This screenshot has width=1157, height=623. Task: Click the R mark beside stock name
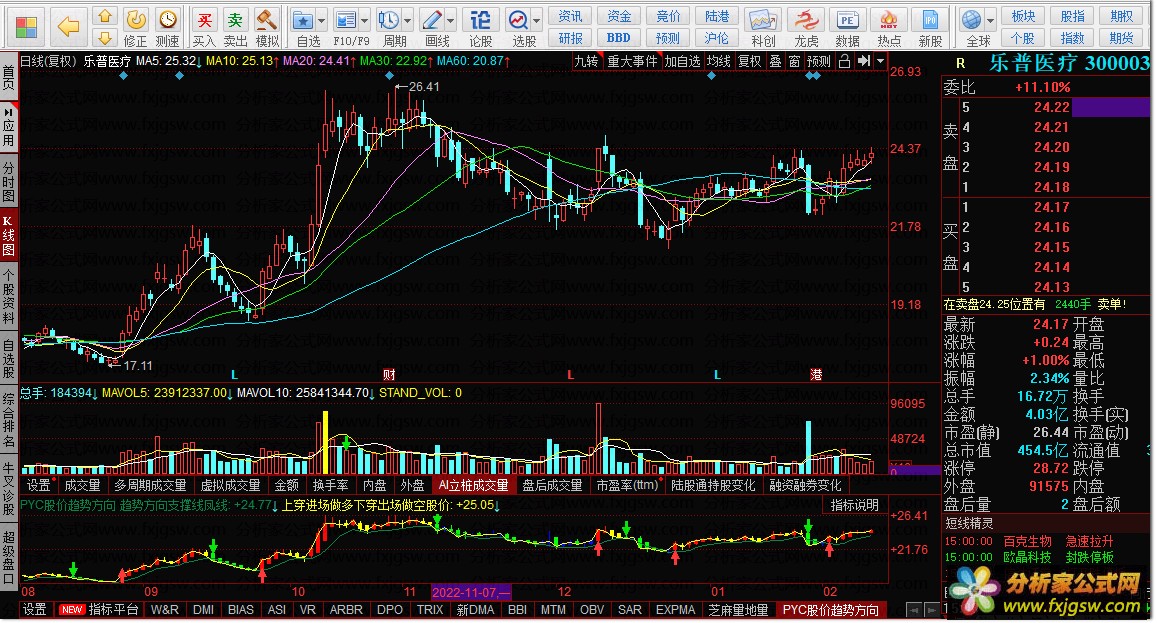tap(960, 64)
